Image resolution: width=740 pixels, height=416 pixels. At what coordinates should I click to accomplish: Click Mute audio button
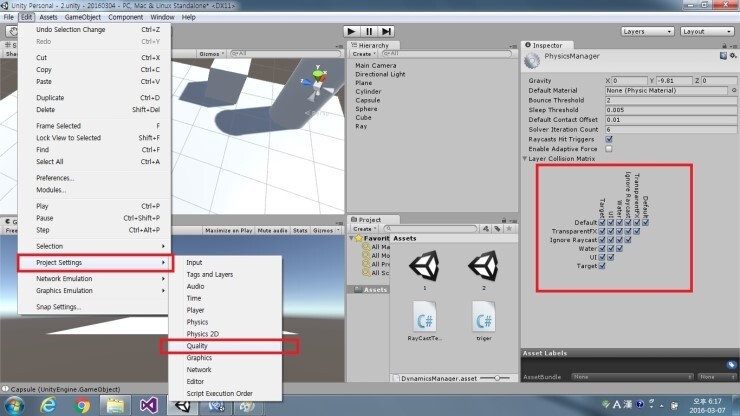pyautogui.click(x=272, y=230)
